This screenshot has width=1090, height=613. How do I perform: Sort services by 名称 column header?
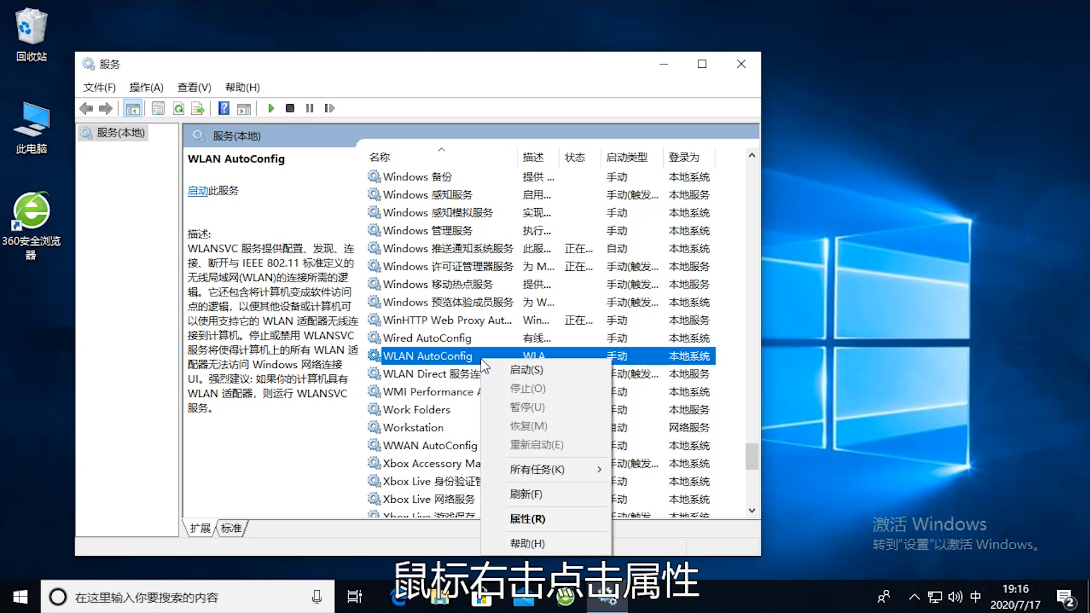(x=380, y=157)
